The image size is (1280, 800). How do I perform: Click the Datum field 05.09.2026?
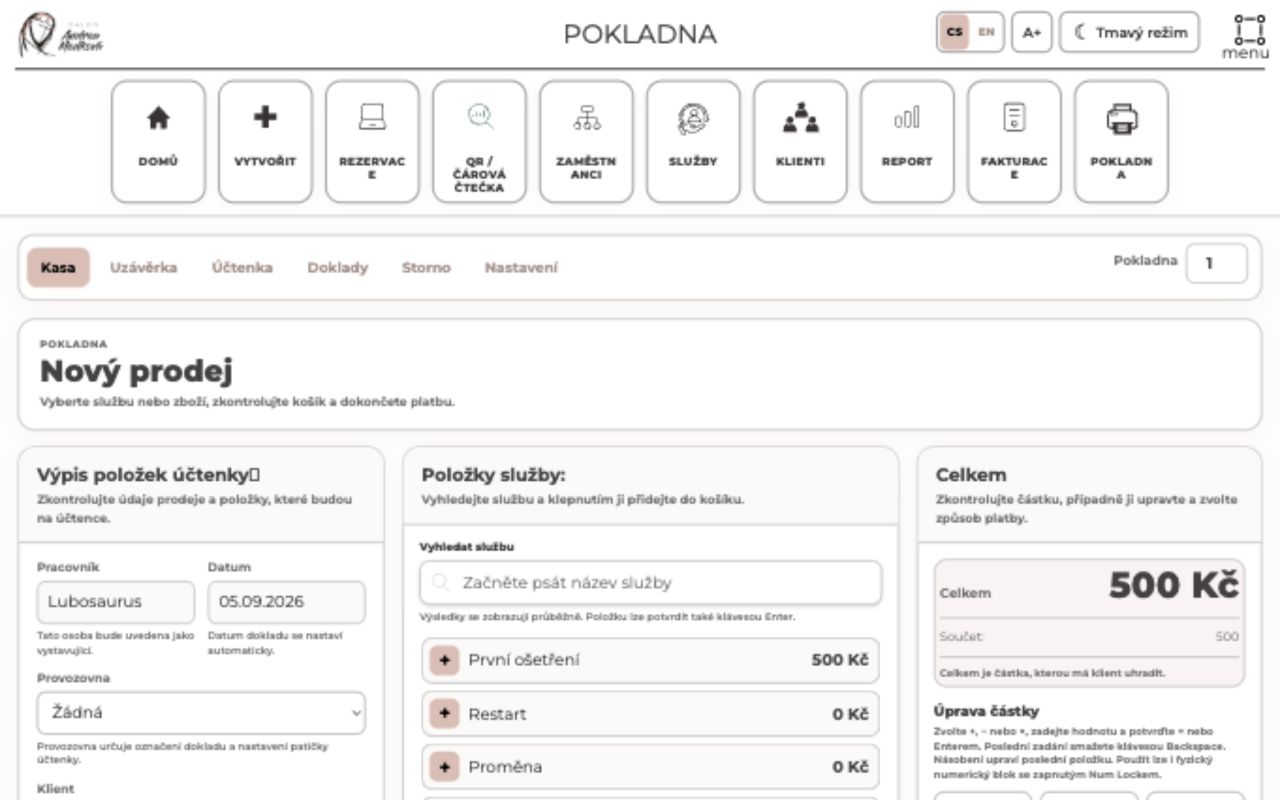pyautogui.click(x=287, y=602)
